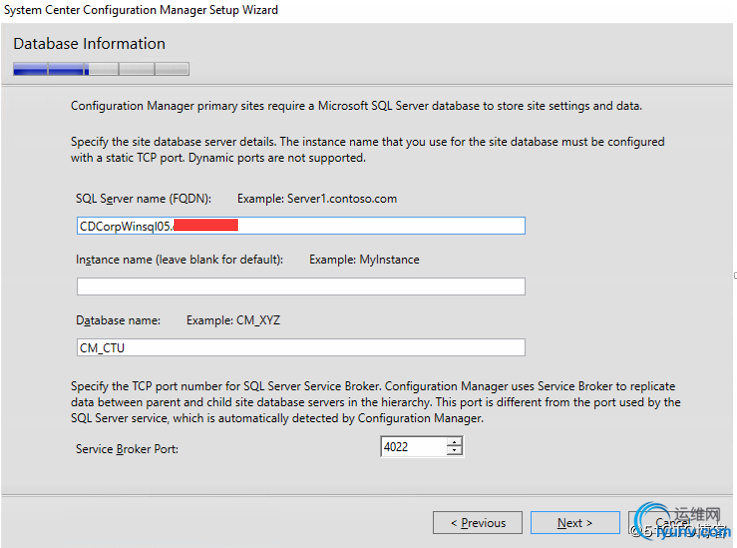The width and height of the screenshot is (737, 548).
Task: Click the 'Example: Server1.contoso.com' hint
Action: coord(317,199)
